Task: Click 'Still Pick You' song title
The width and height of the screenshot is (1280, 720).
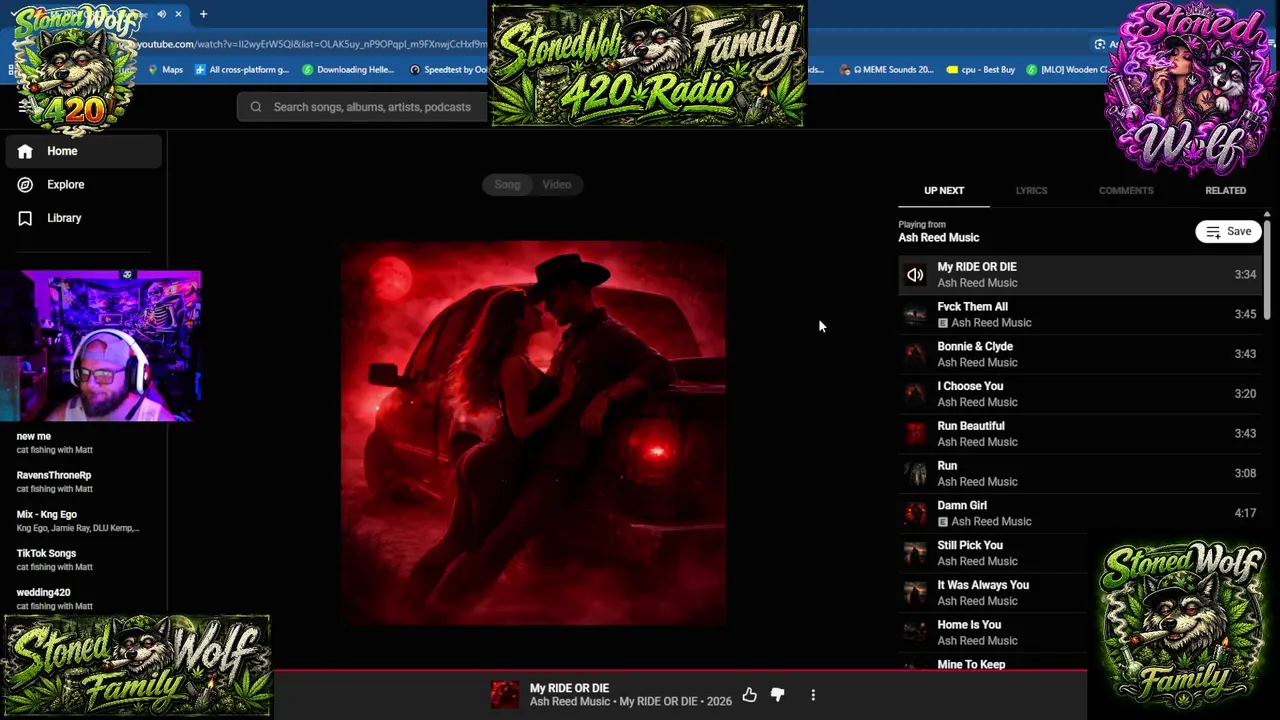Action: (x=970, y=546)
